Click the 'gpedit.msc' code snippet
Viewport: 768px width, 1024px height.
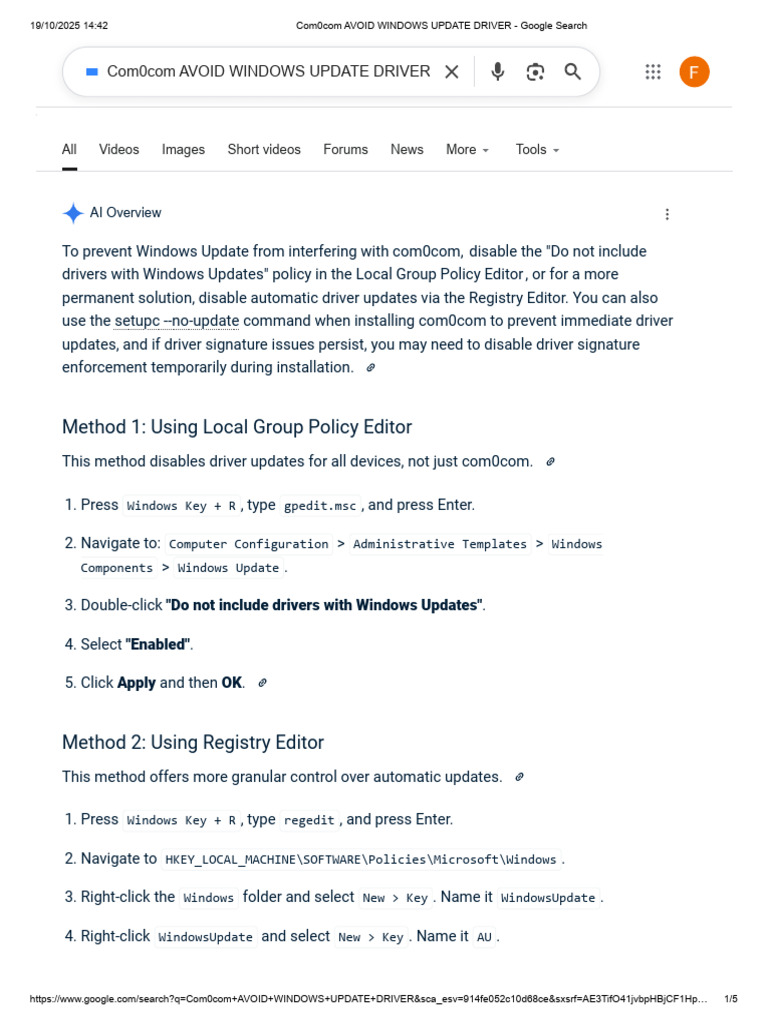coord(320,506)
